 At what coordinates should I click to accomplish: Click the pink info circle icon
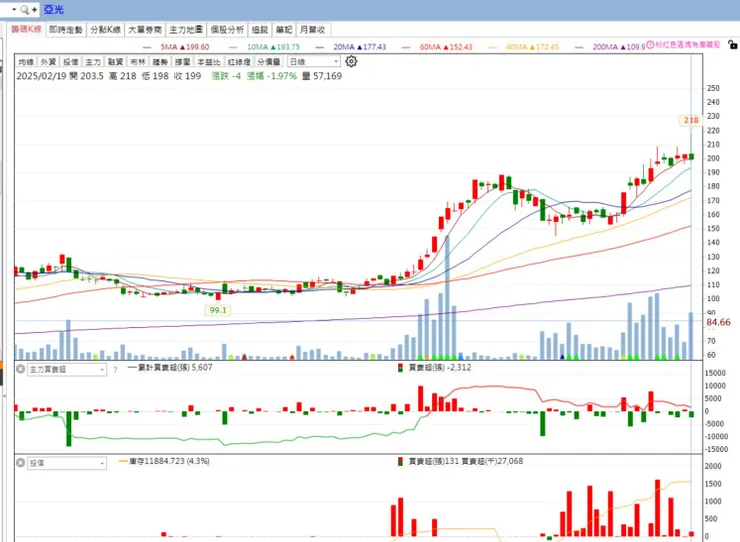pos(650,45)
